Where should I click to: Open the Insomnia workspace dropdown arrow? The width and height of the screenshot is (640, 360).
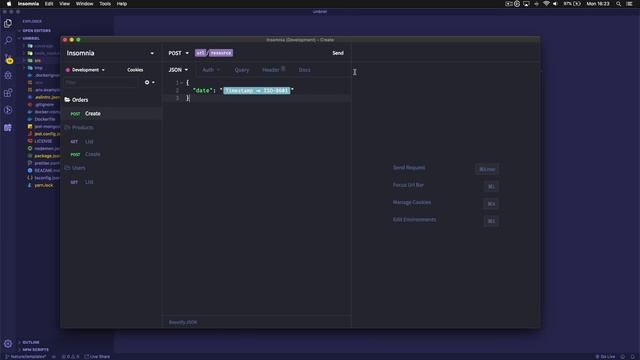pos(152,53)
